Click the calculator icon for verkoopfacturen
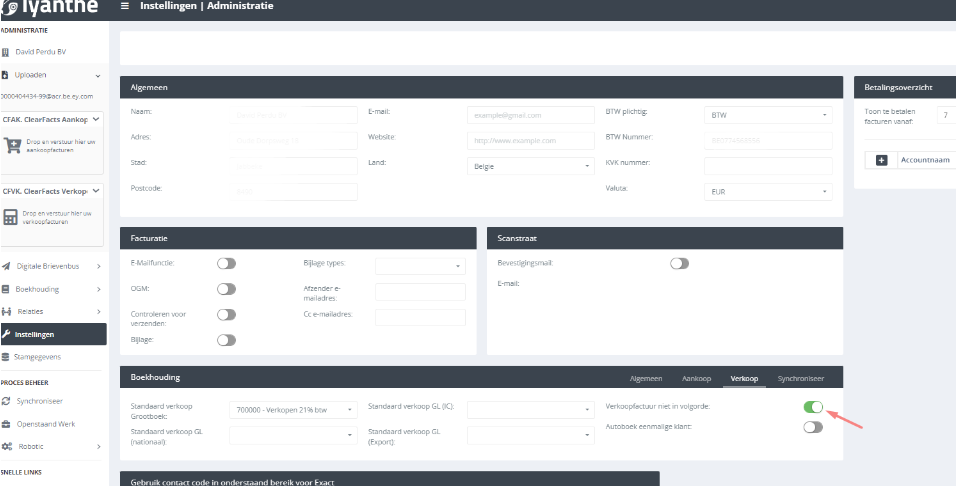Image resolution: width=957 pixels, height=486 pixels. pyautogui.click(x=12, y=217)
